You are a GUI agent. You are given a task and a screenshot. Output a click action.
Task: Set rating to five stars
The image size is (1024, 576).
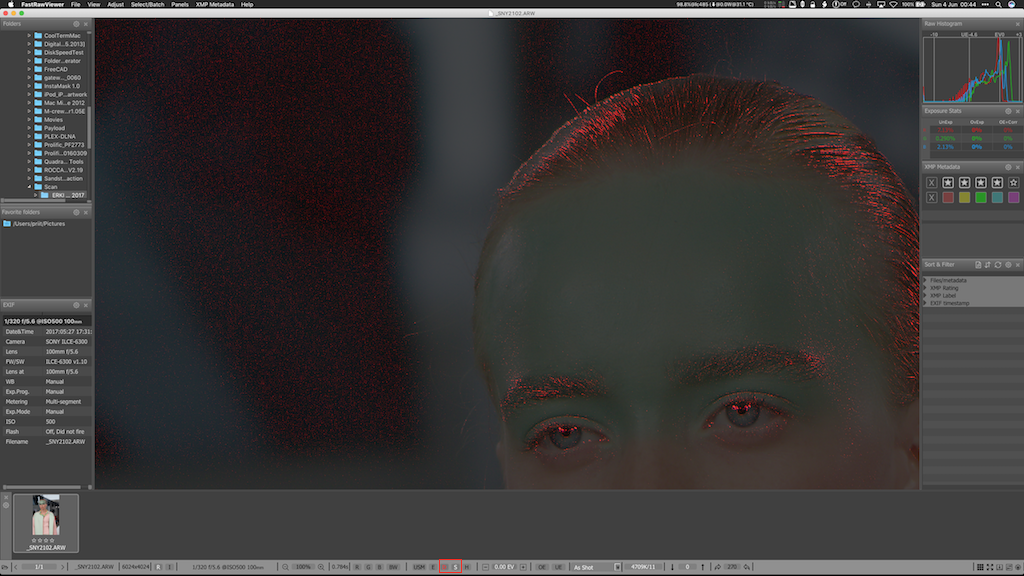1014,182
